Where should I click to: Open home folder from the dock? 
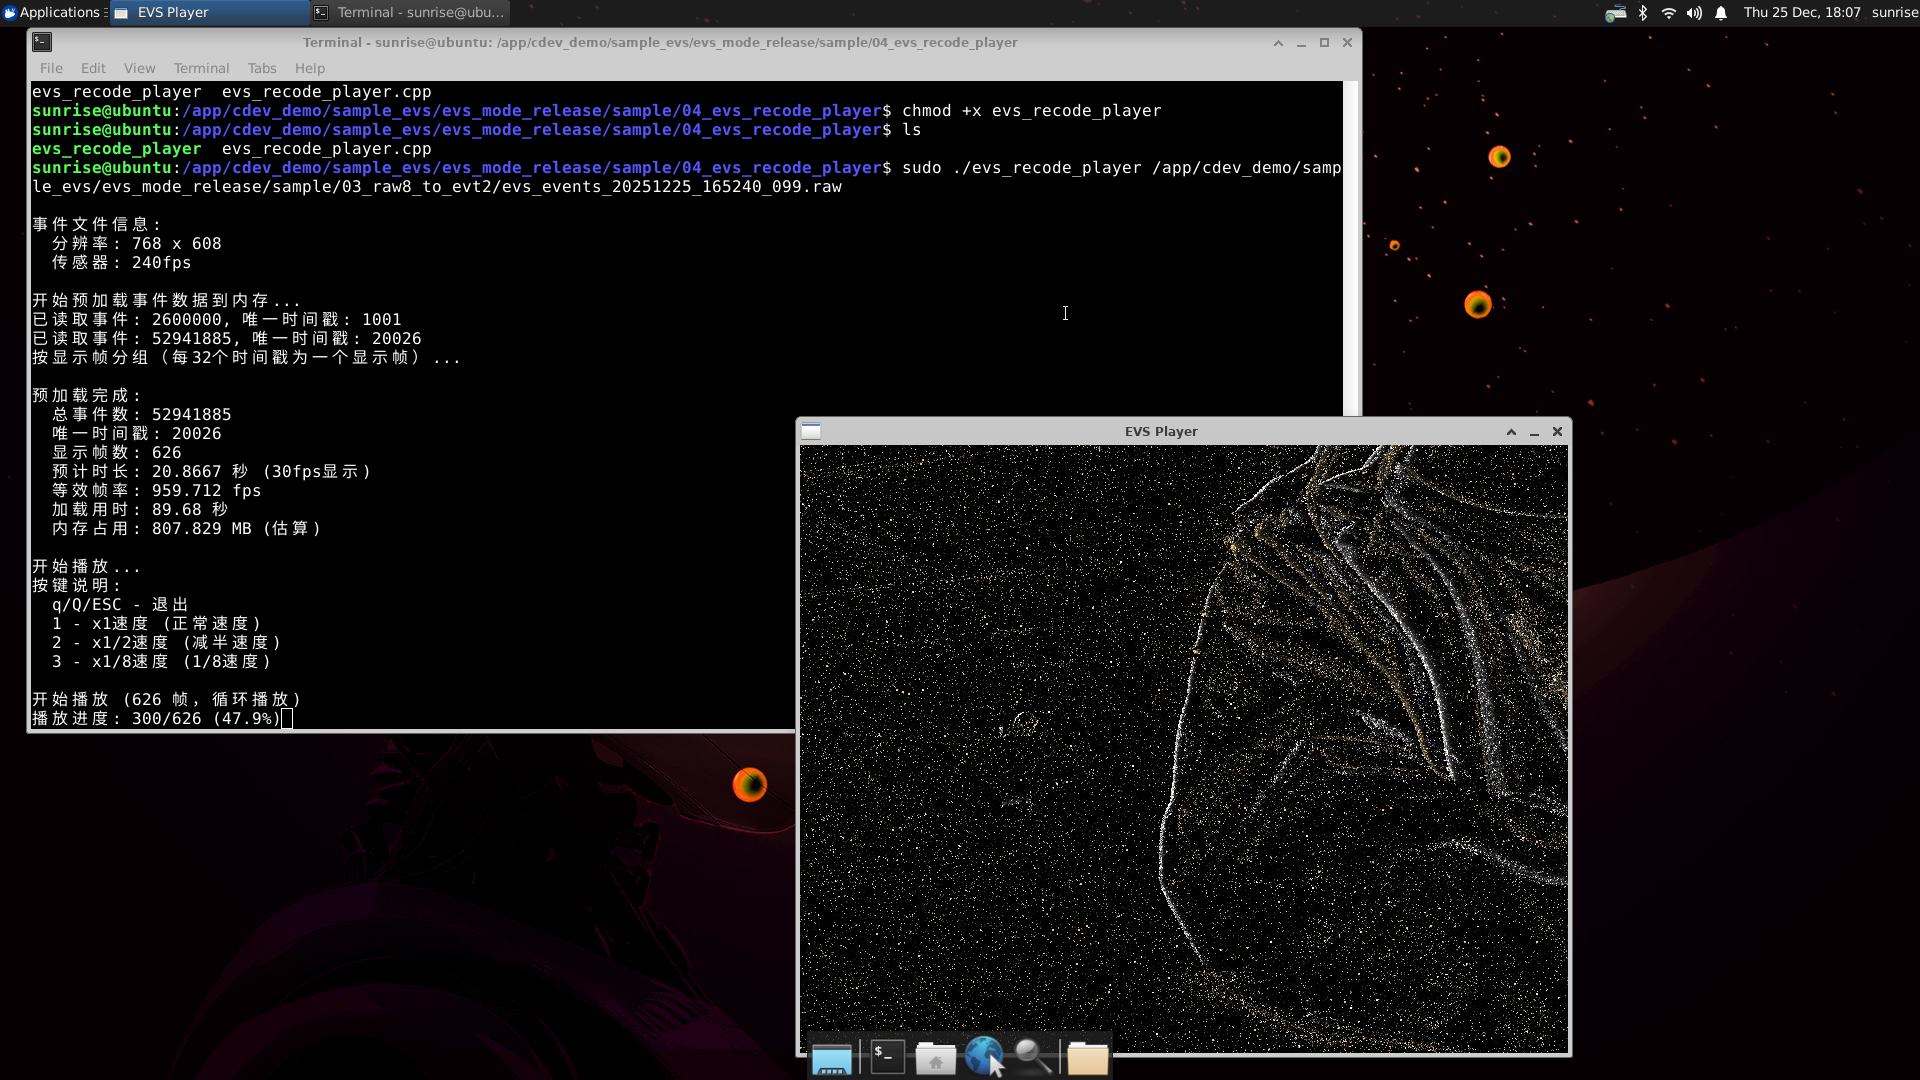936,1058
